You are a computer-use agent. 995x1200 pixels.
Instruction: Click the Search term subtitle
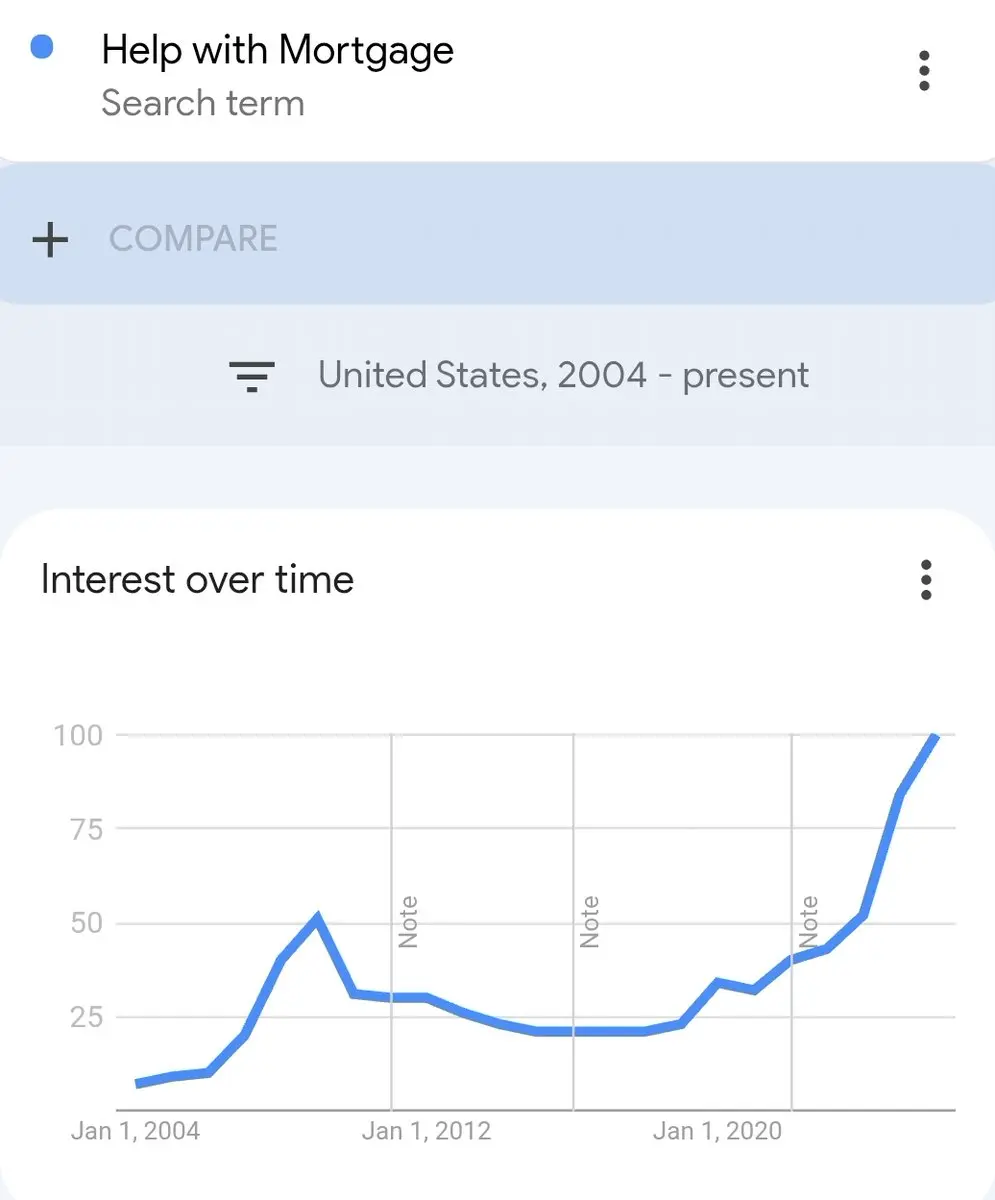pos(203,103)
